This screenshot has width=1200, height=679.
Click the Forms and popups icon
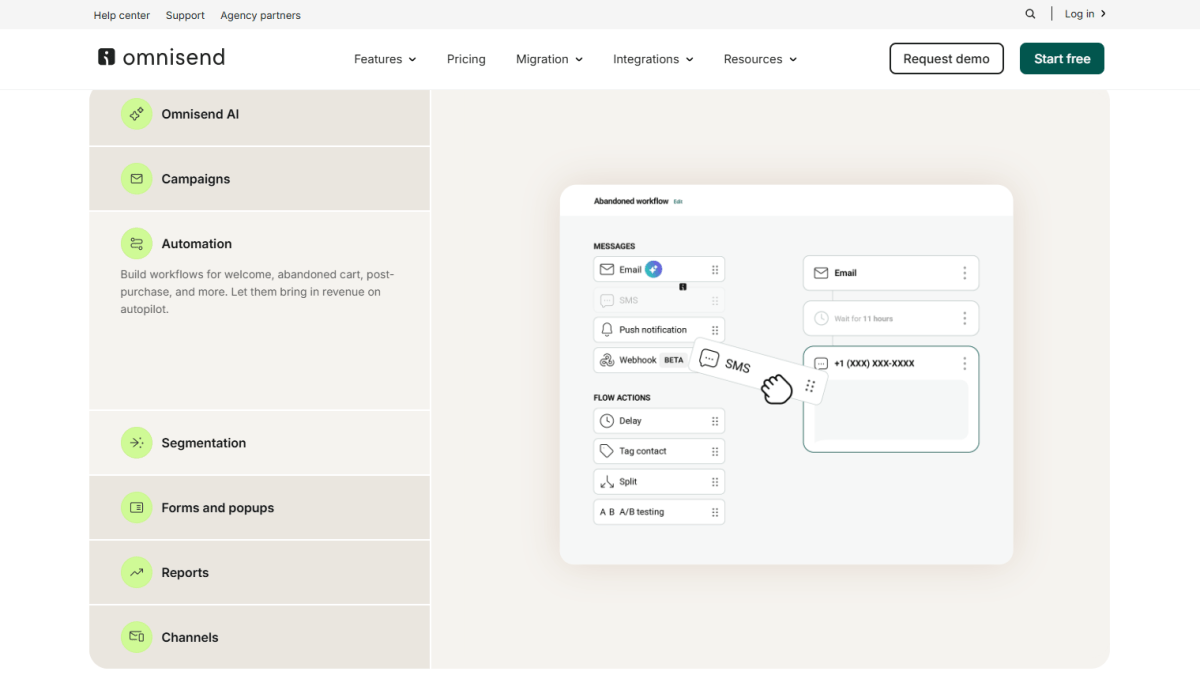[x=137, y=508]
